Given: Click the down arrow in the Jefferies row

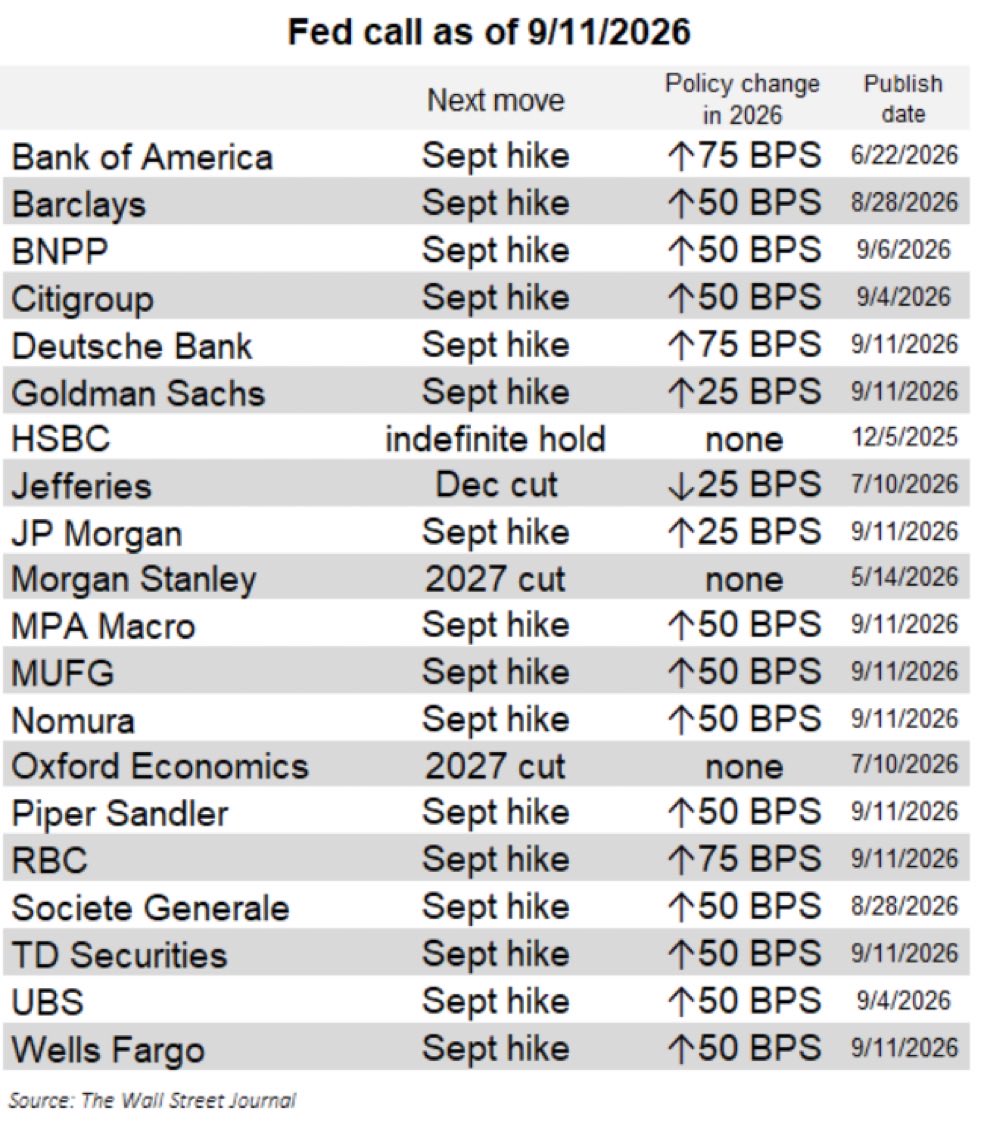Looking at the screenshot, I should 680,485.
